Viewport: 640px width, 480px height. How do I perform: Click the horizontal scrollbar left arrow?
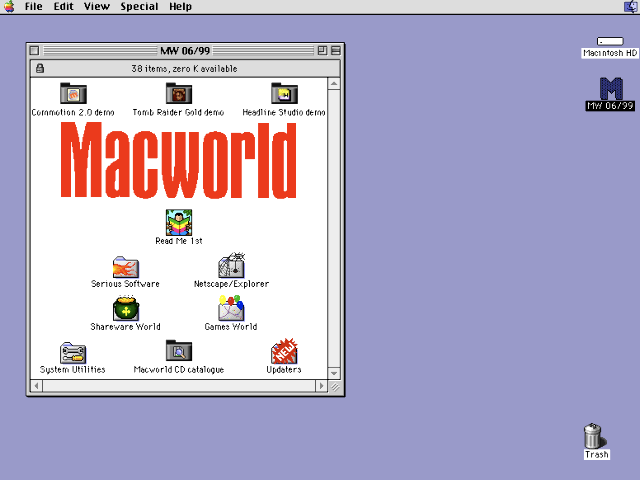[36, 386]
